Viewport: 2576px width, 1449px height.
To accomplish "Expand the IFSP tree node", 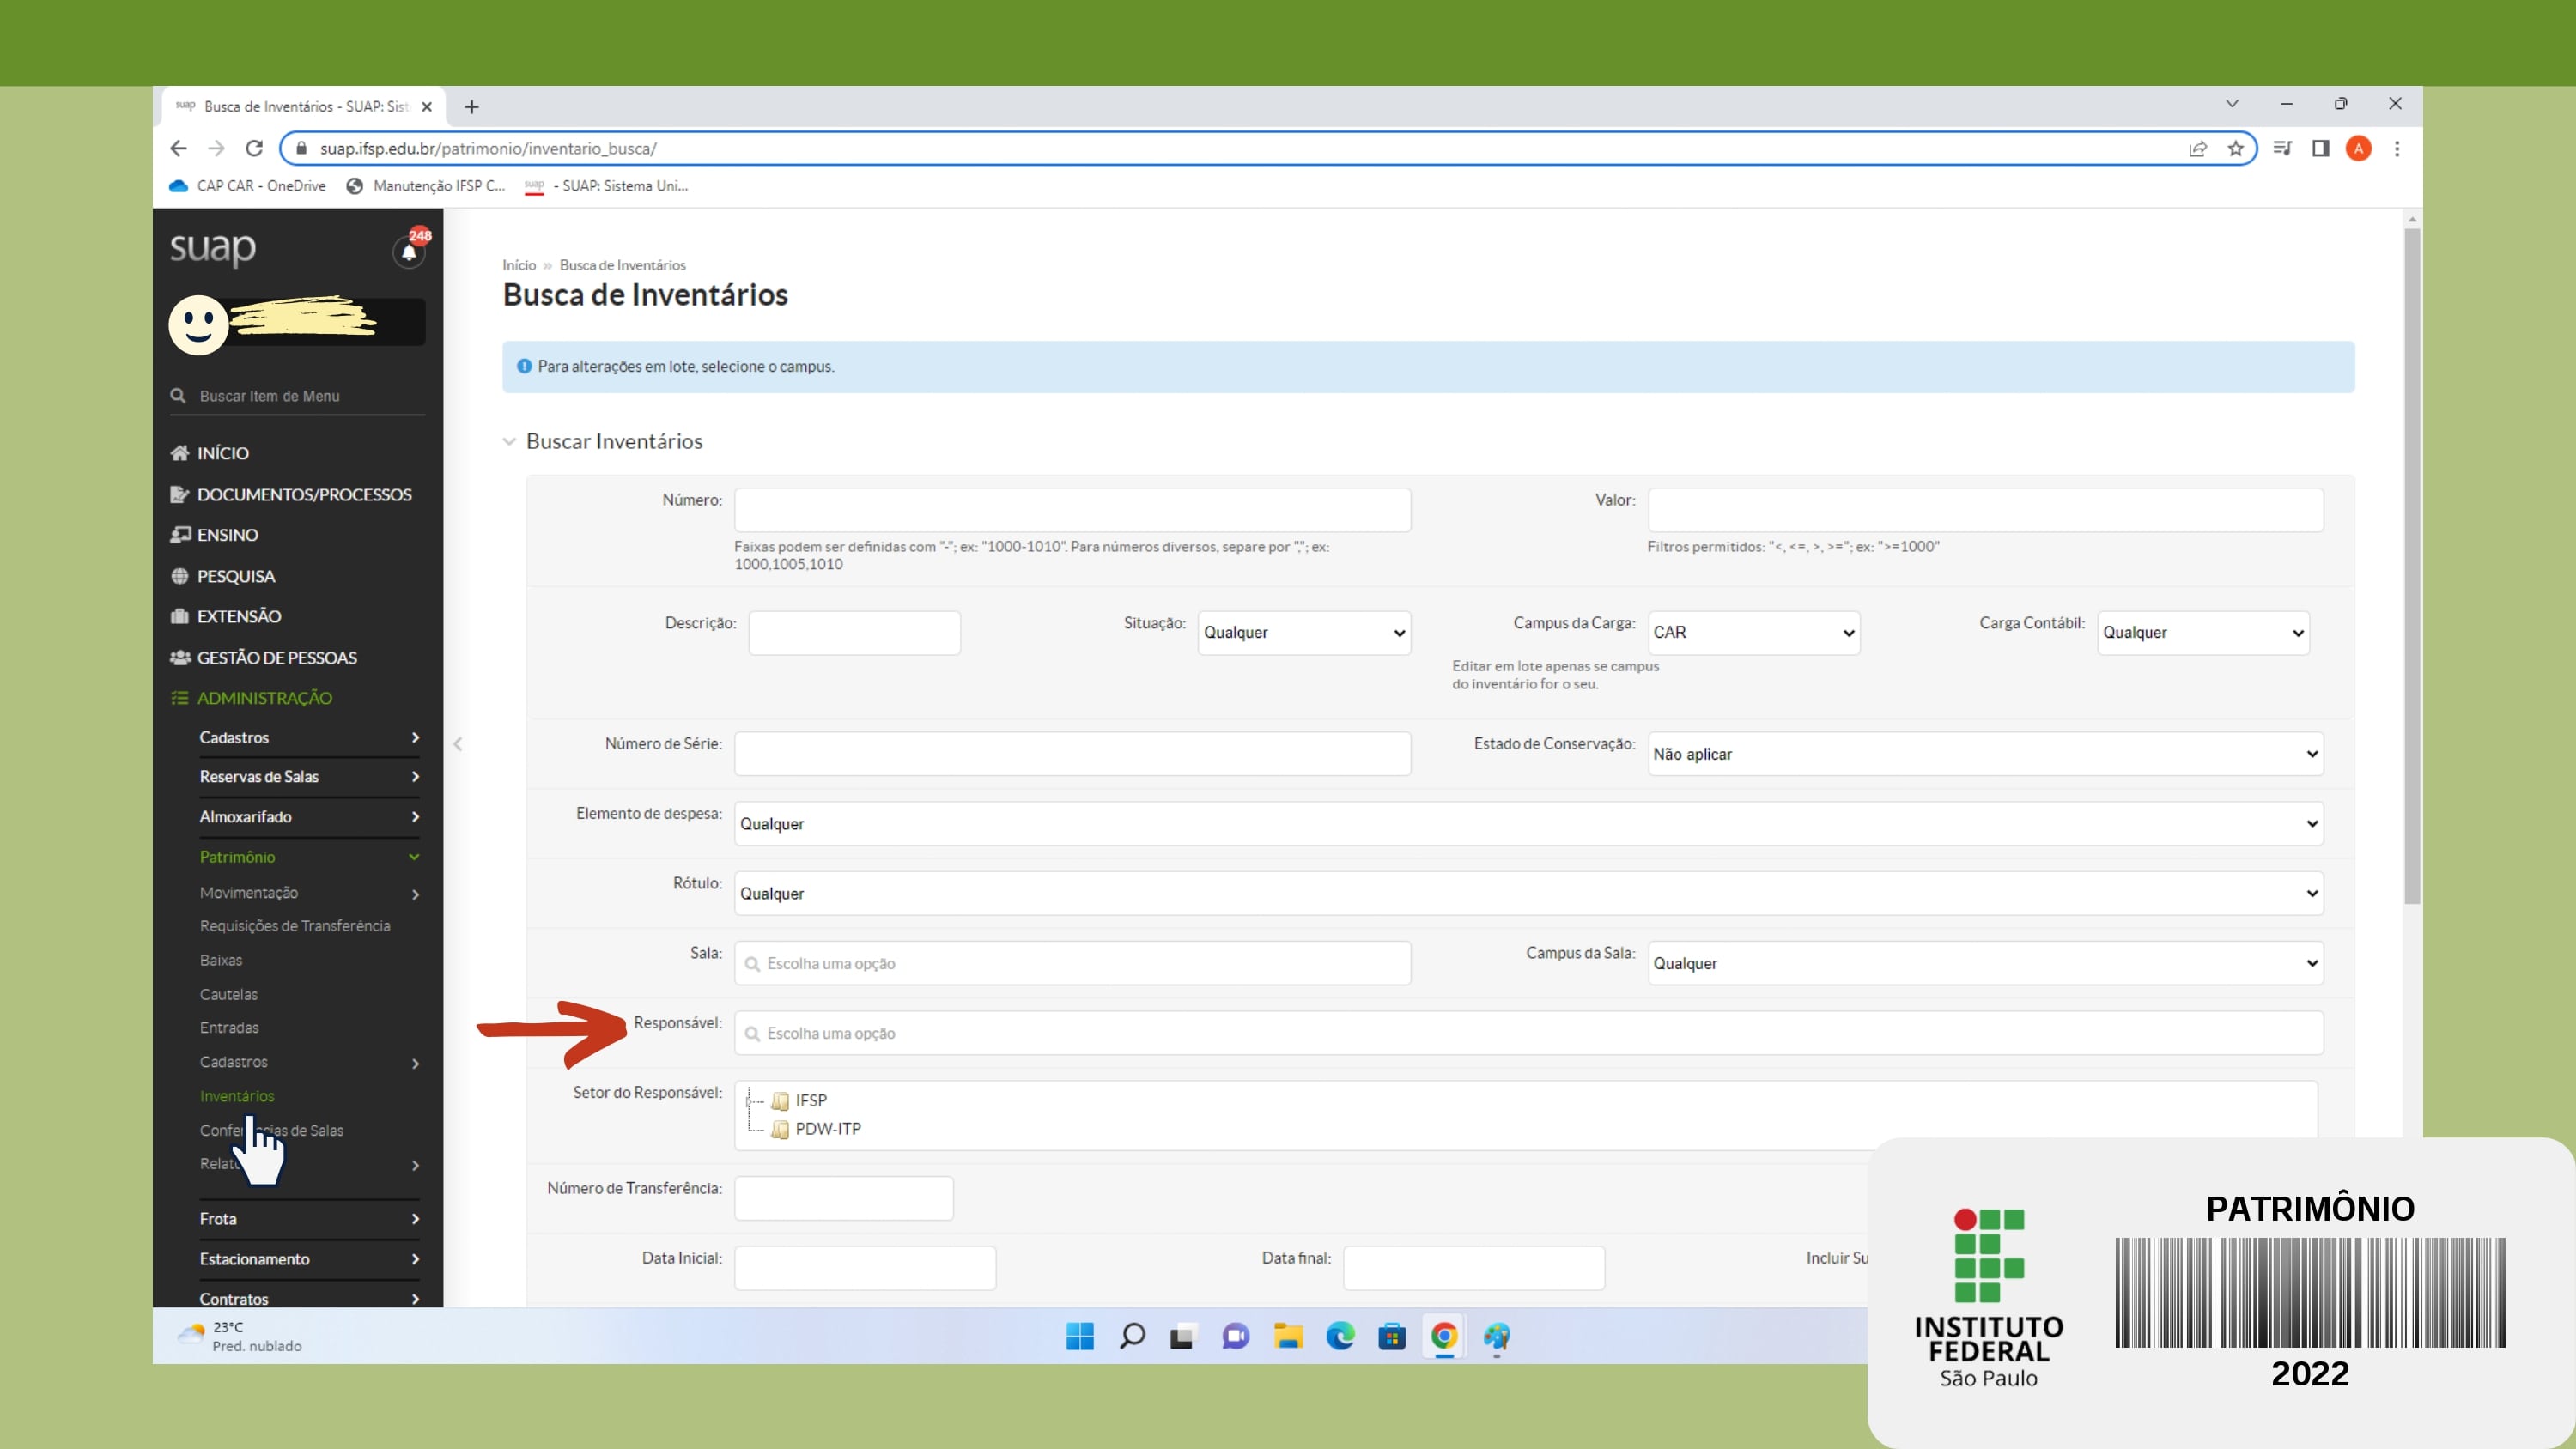I will (x=749, y=1101).
